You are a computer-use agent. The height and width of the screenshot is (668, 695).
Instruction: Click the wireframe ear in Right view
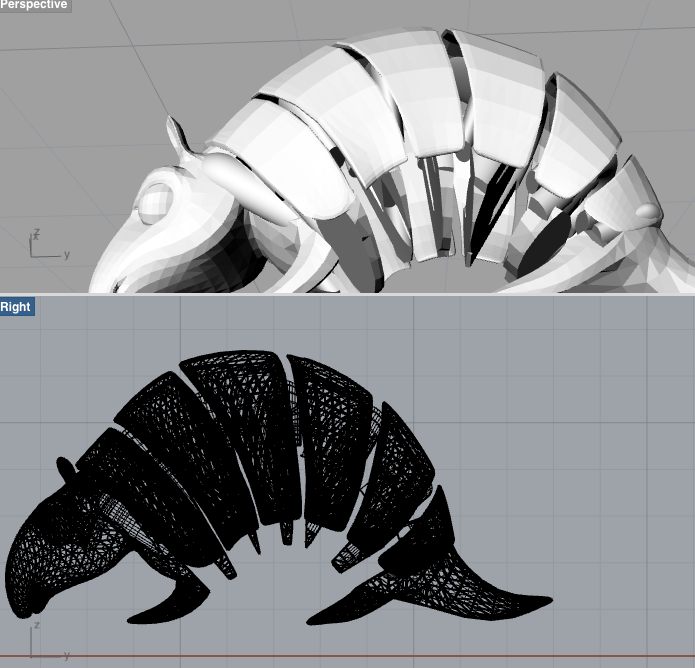click(66, 466)
